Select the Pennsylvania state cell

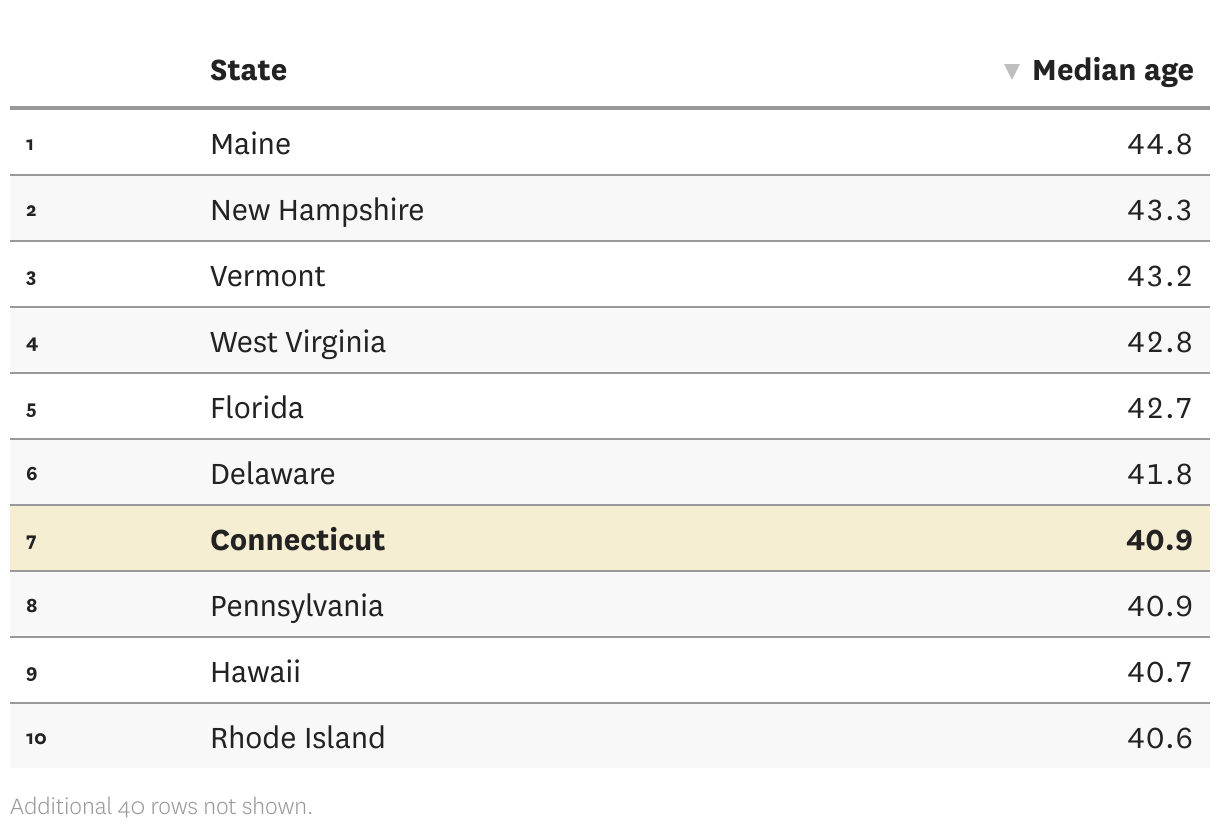pyautogui.click(x=296, y=606)
